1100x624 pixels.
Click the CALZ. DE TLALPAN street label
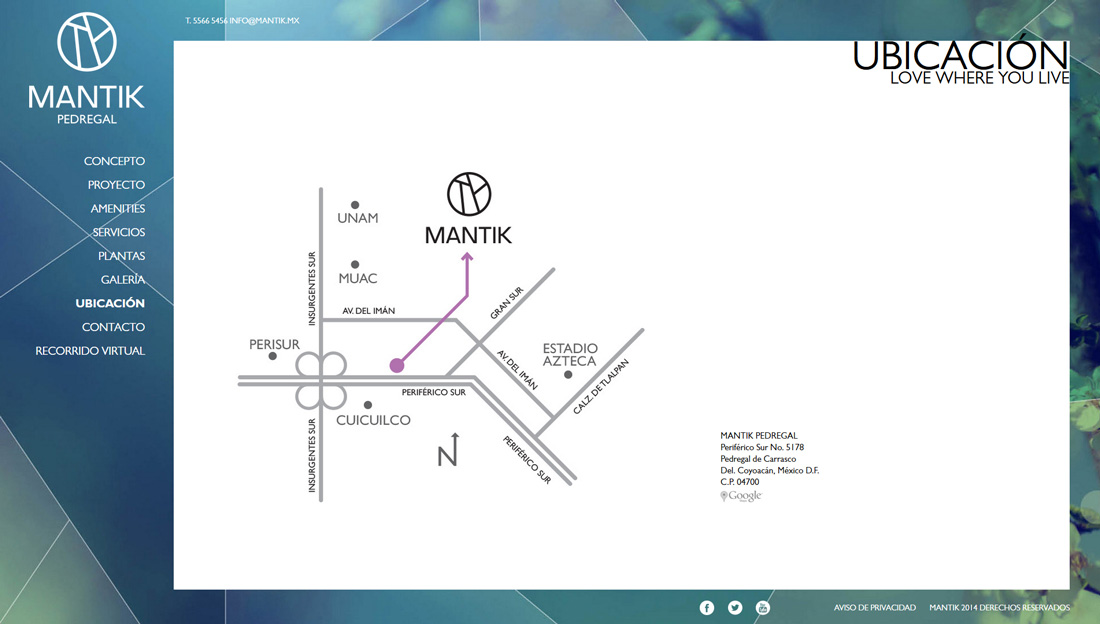click(x=601, y=387)
